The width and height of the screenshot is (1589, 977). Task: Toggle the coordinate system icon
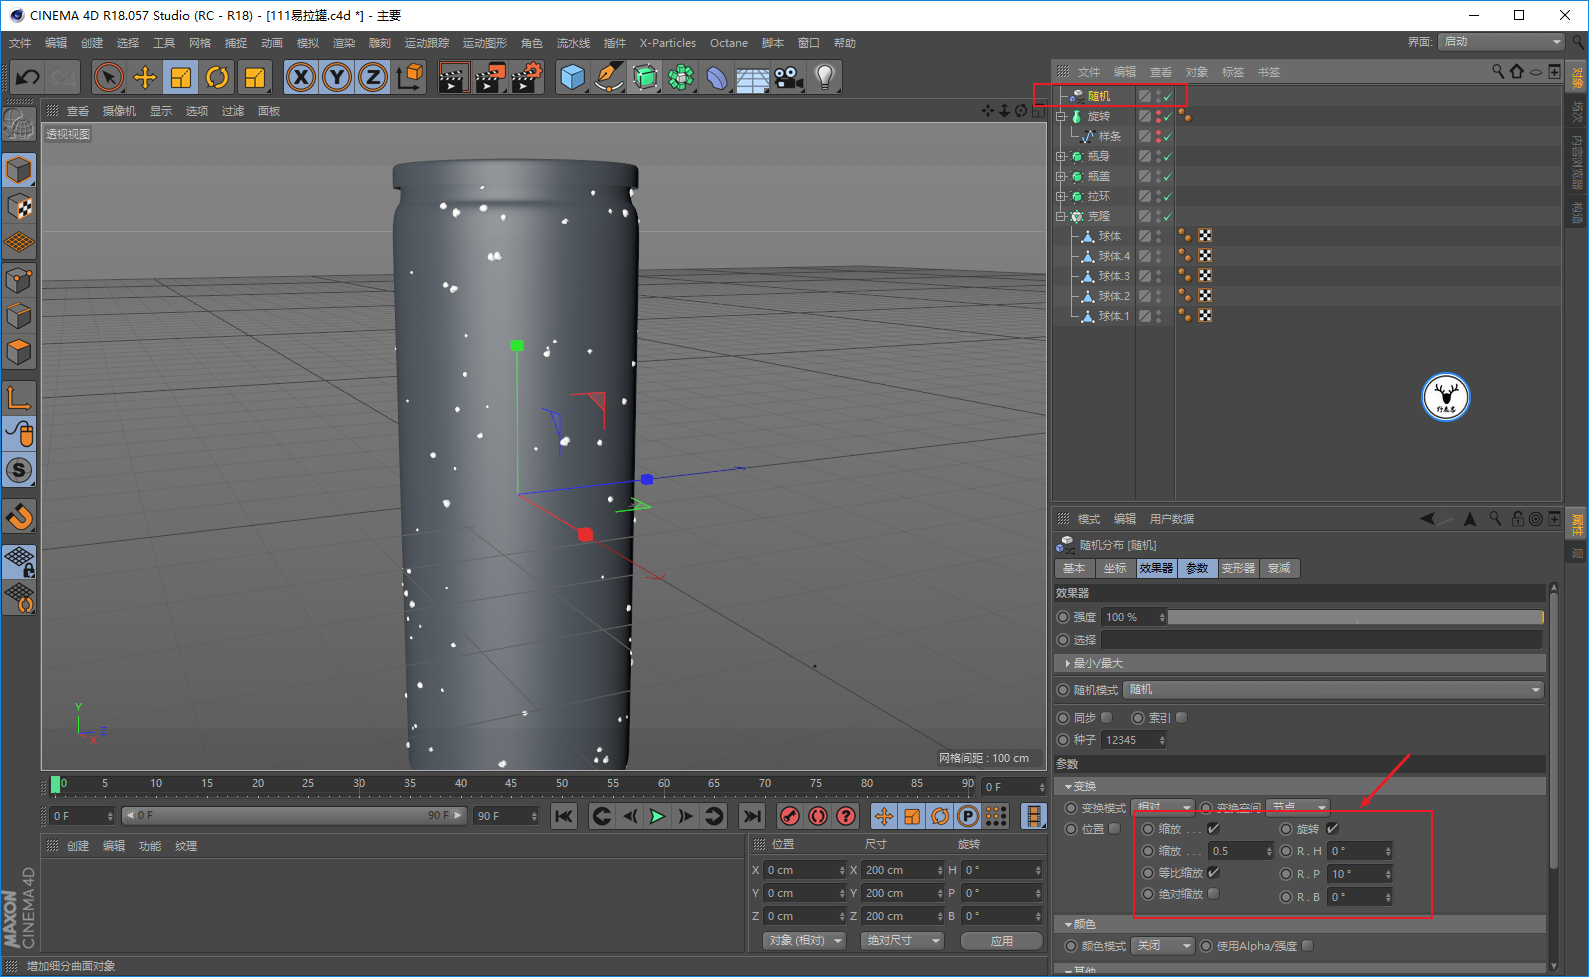coord(409,77)
